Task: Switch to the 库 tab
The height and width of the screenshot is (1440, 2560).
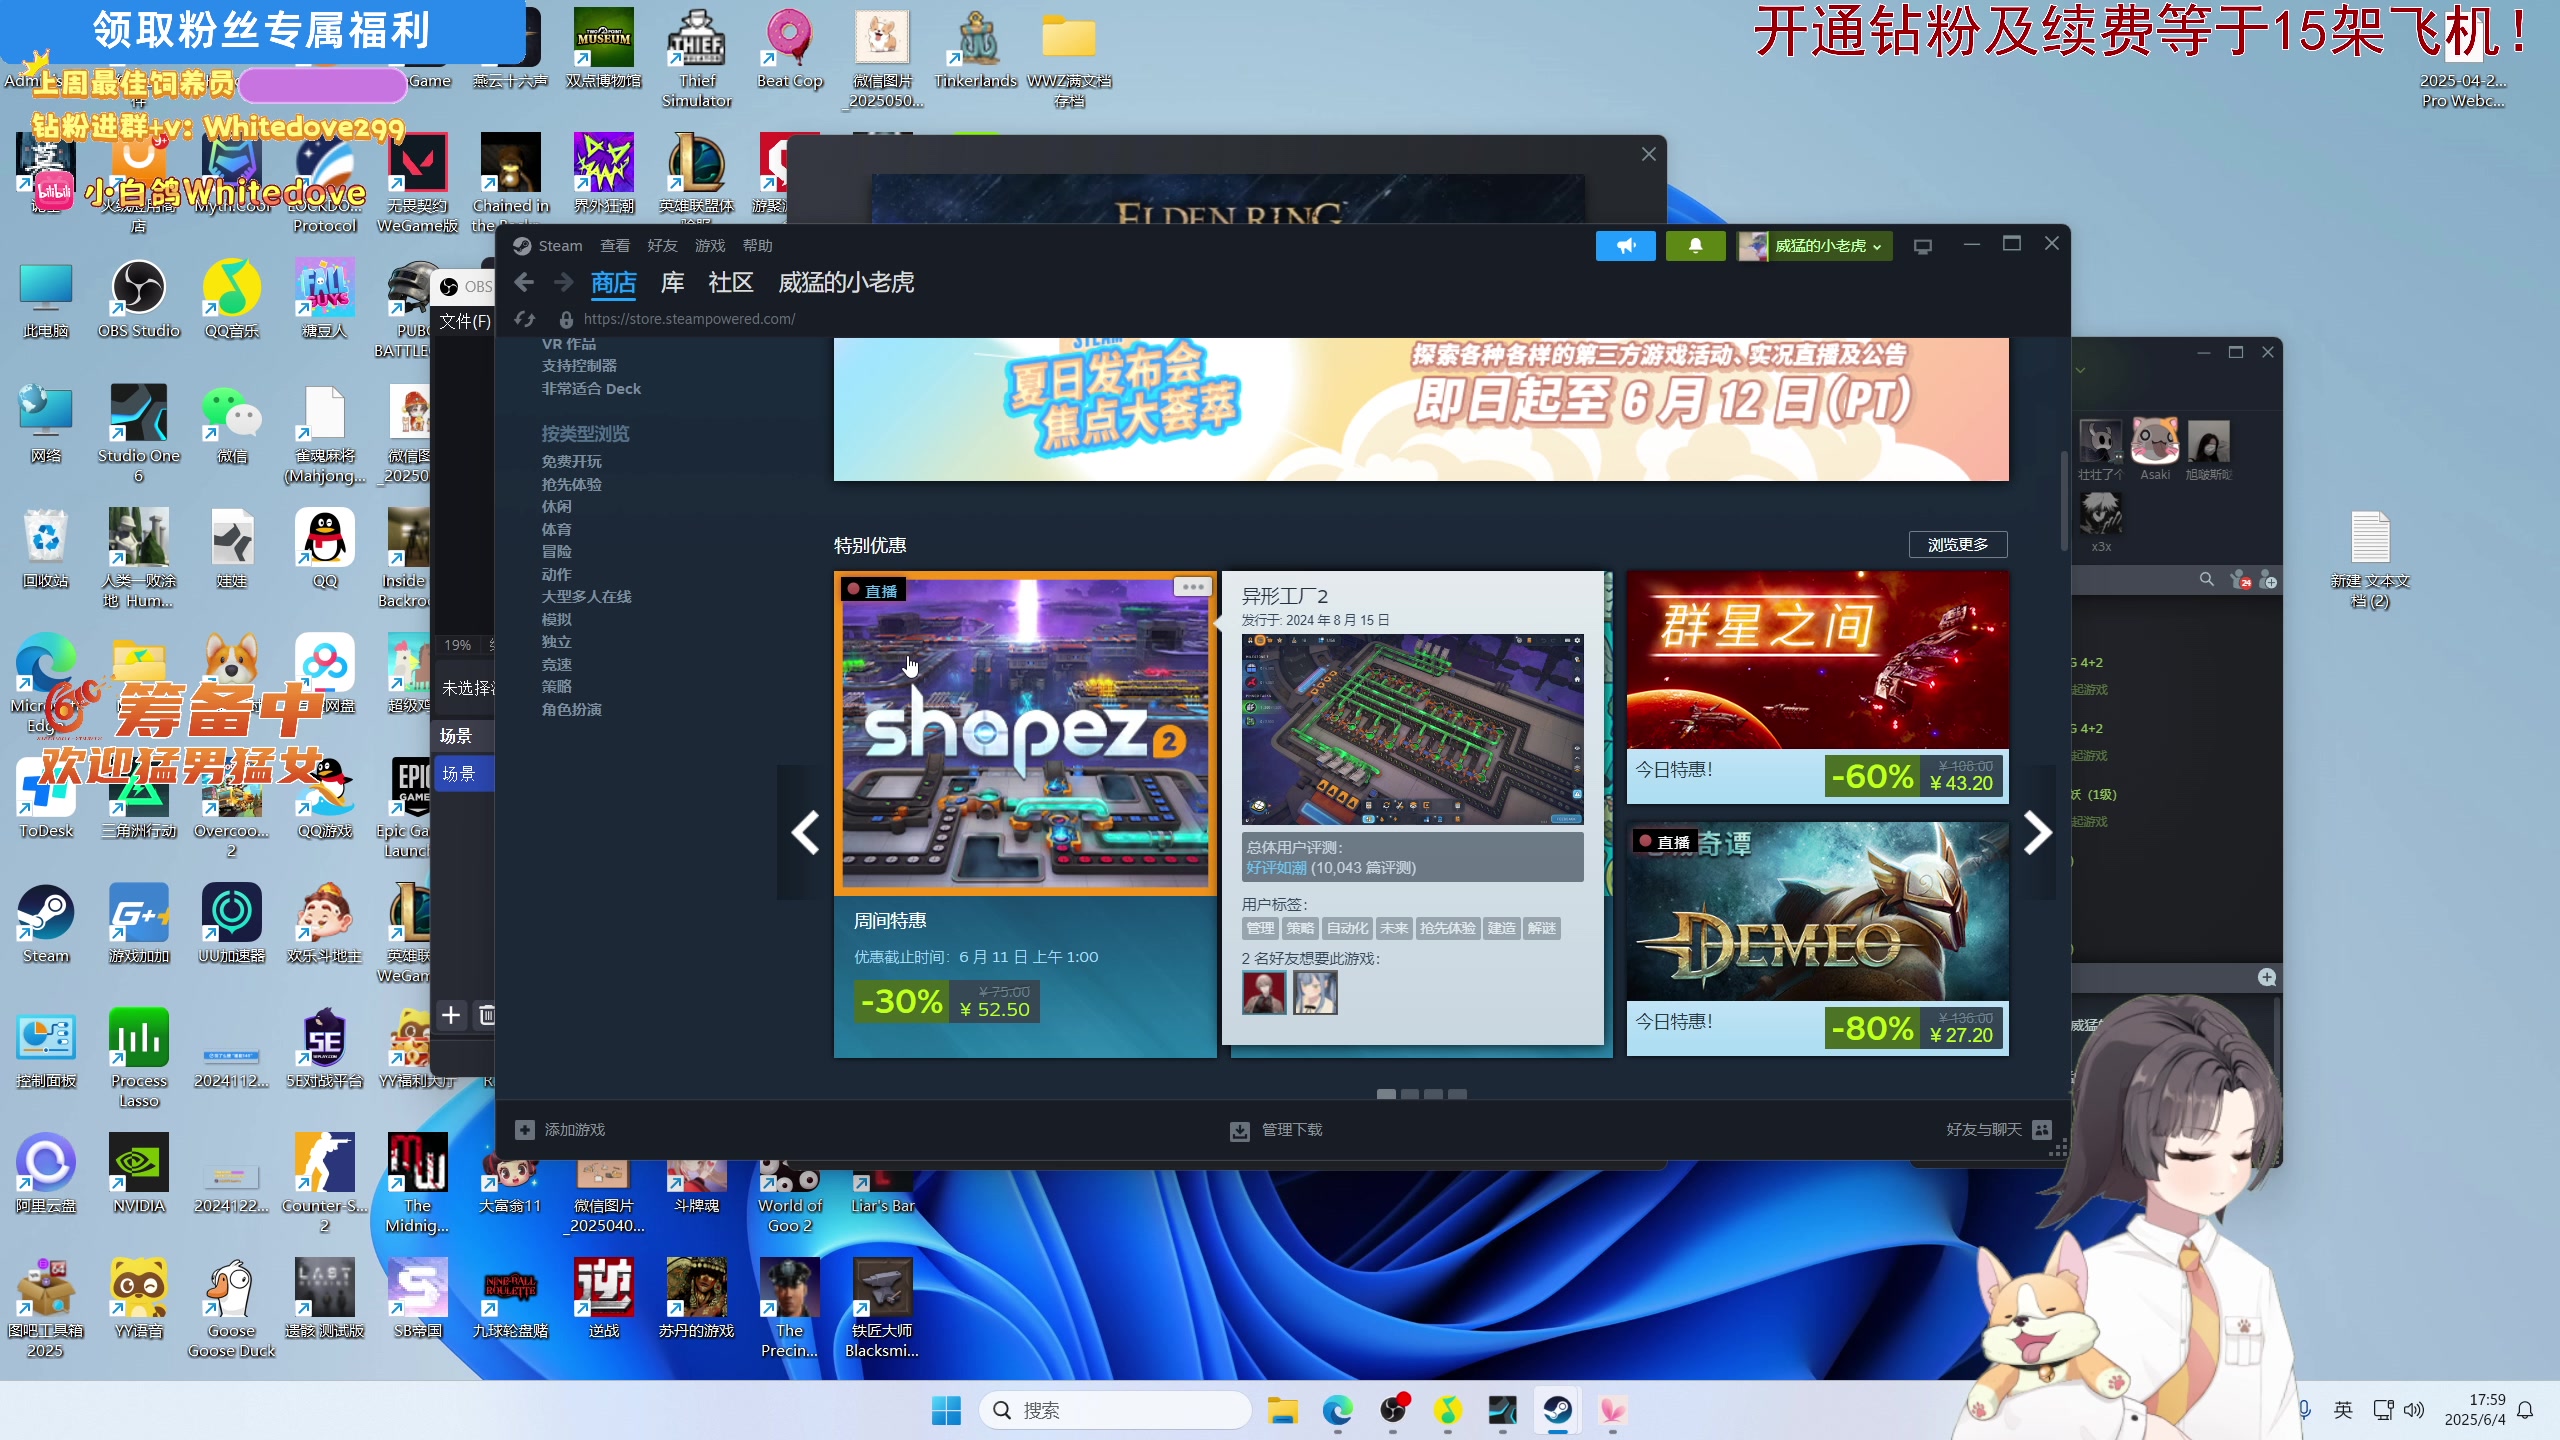Action: pos(672,283)
